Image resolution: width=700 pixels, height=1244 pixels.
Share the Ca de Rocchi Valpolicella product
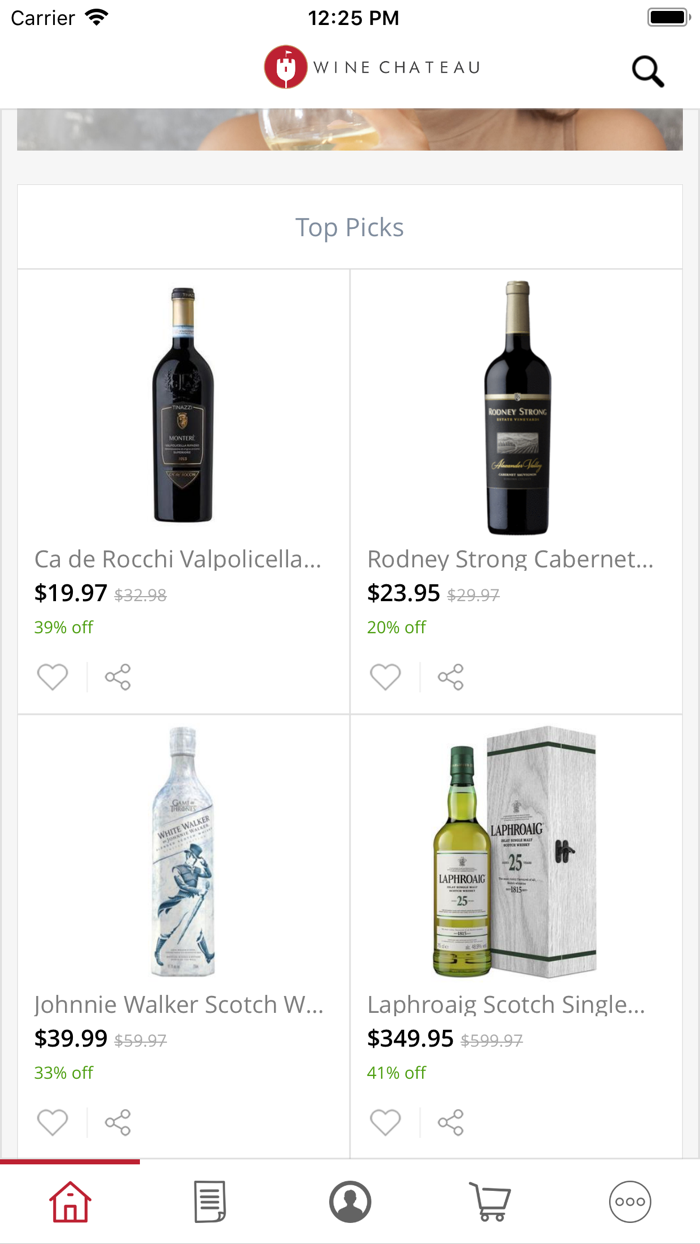click(118, 676)
